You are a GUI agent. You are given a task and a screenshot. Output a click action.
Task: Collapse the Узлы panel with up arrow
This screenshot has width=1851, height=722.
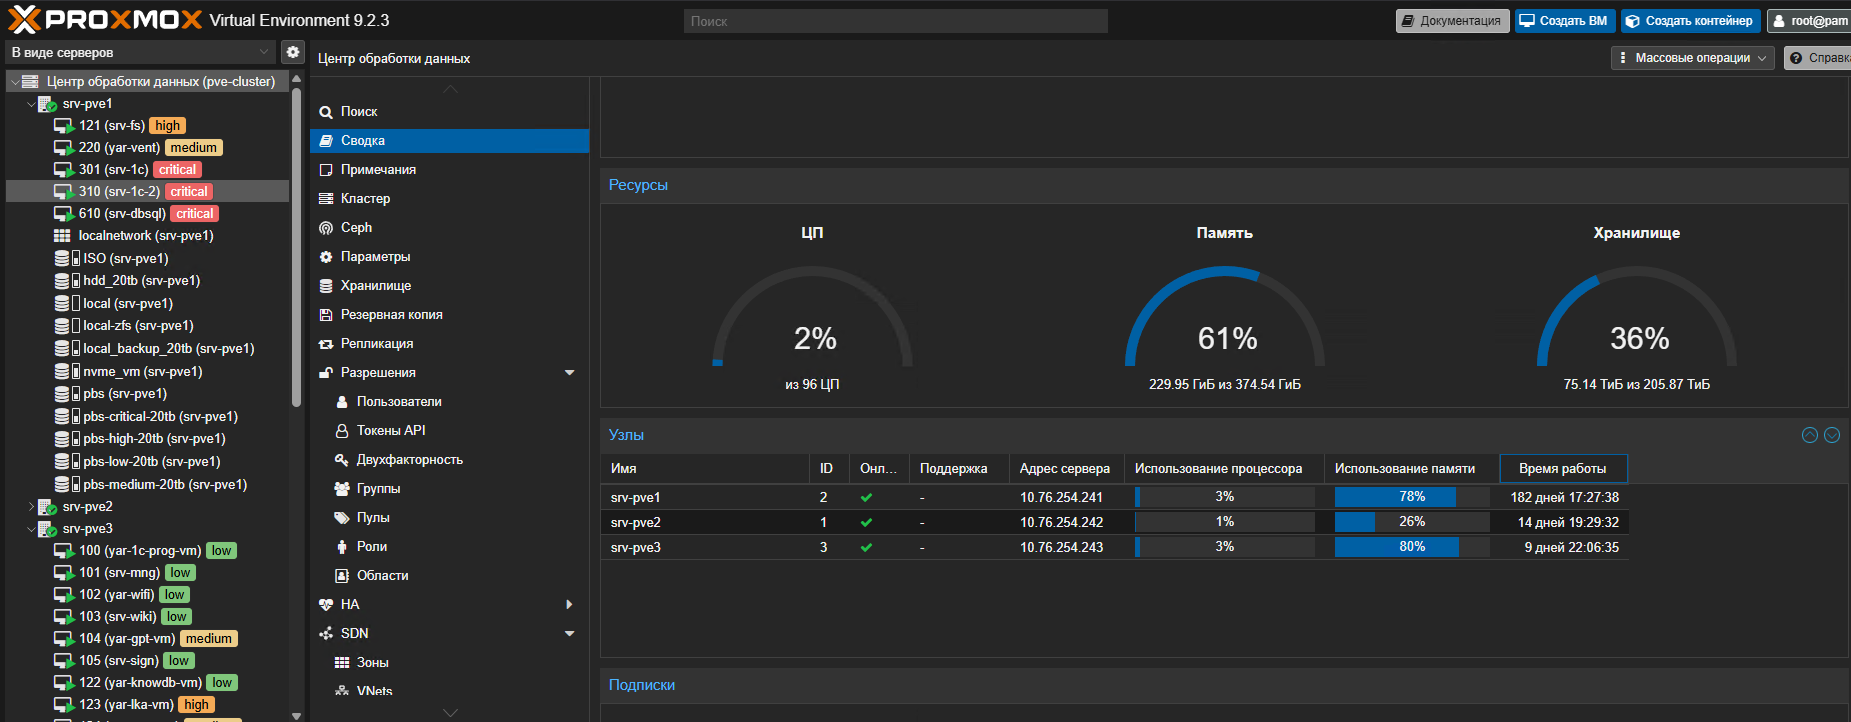coord(1810,435)
